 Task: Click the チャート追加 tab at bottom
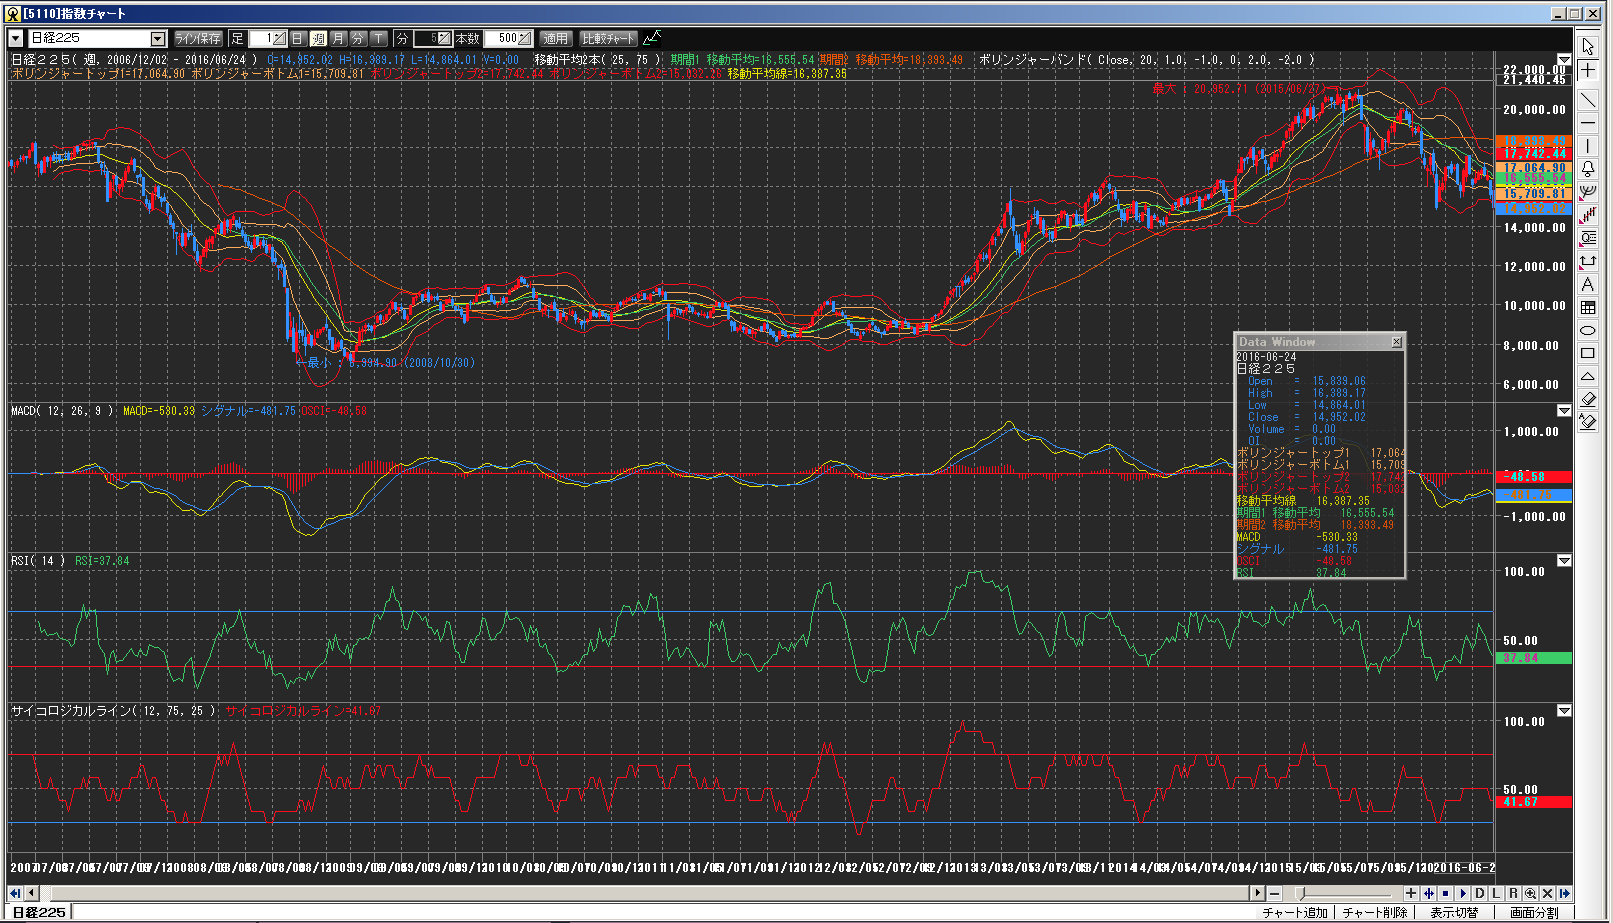coord(1294,913)
